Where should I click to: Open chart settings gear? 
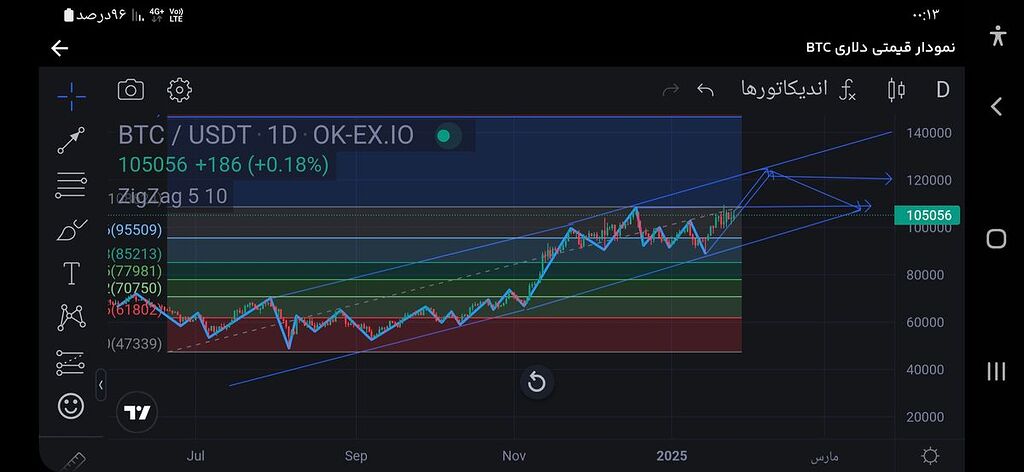[x=179, y=90]
